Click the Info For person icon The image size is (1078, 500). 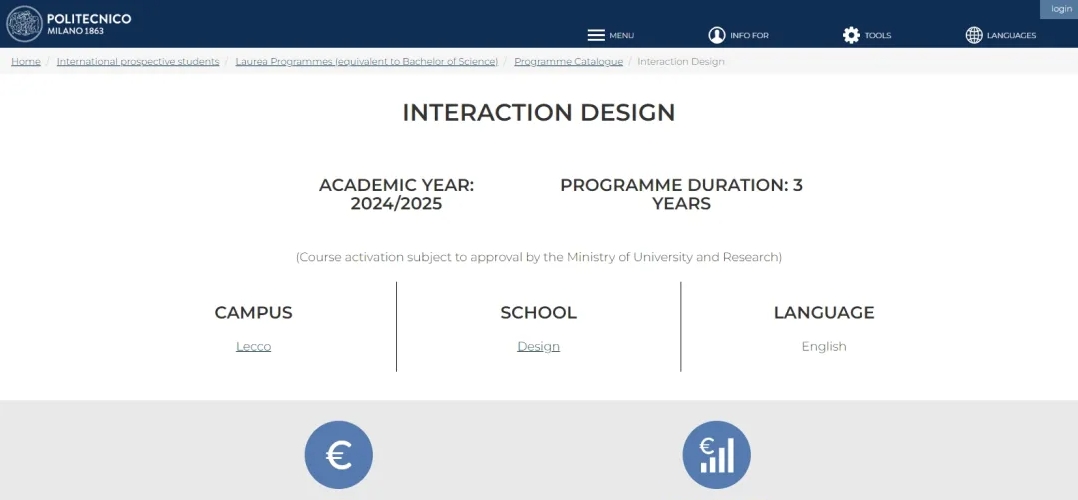[x=716, y=35]
